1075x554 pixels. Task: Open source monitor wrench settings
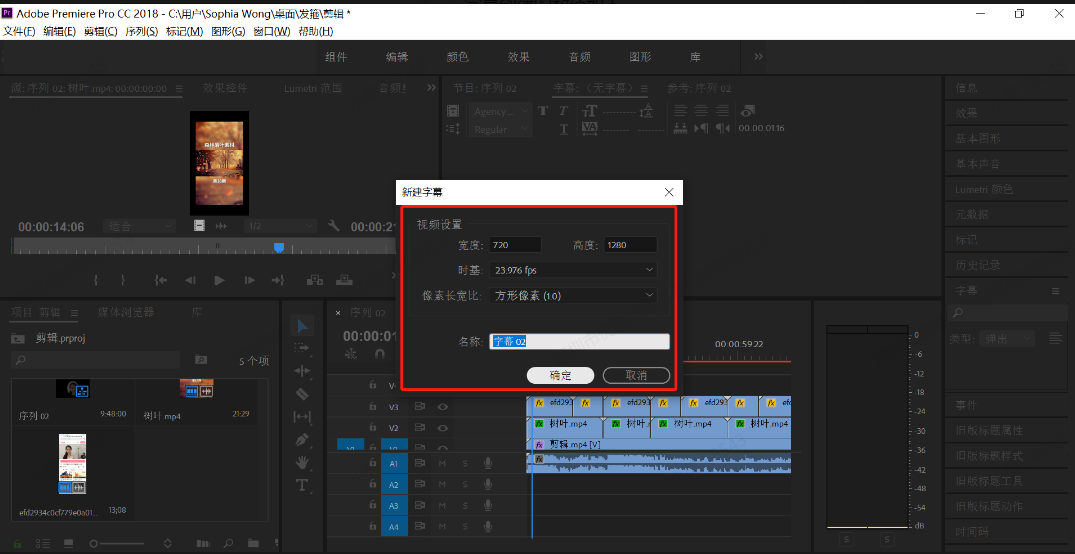[x=334, y=226]
